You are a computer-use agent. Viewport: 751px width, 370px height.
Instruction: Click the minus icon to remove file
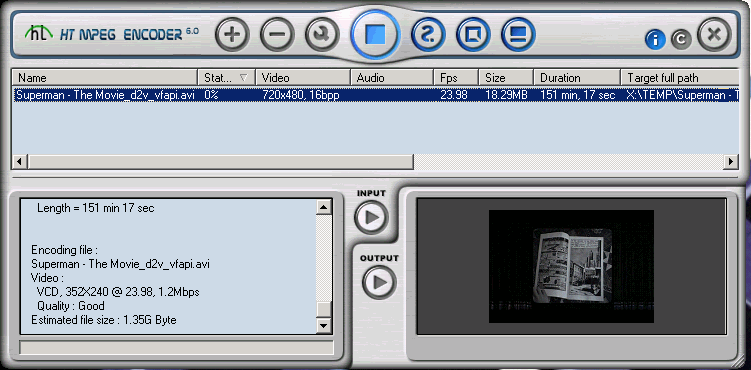[277, 34]
